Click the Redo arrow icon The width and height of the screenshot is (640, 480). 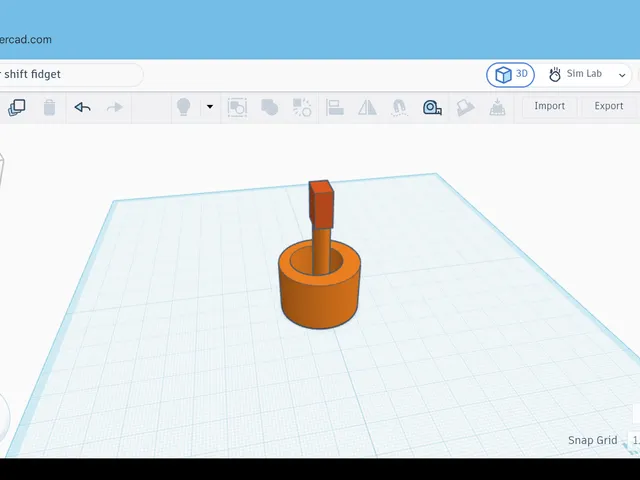point(115,107)
